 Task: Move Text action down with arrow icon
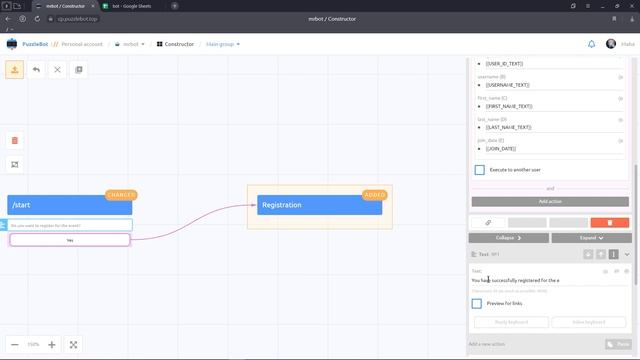tap(588, 254)
